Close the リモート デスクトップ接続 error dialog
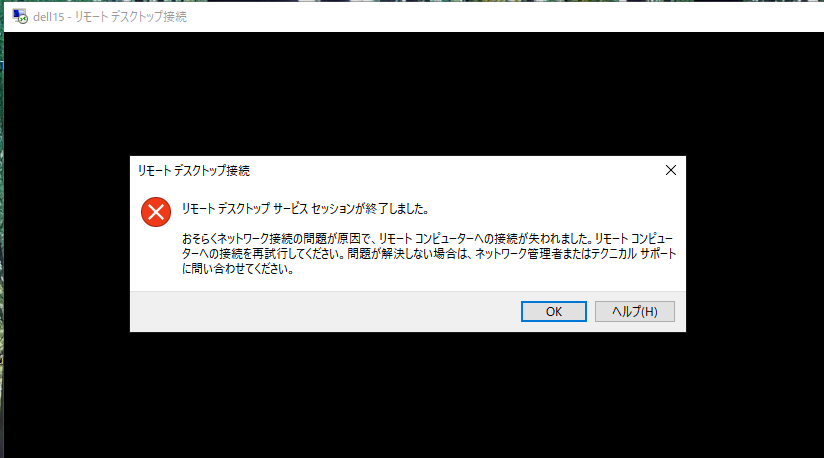This screenshot has height=458, width=824. tap(671, 170)
